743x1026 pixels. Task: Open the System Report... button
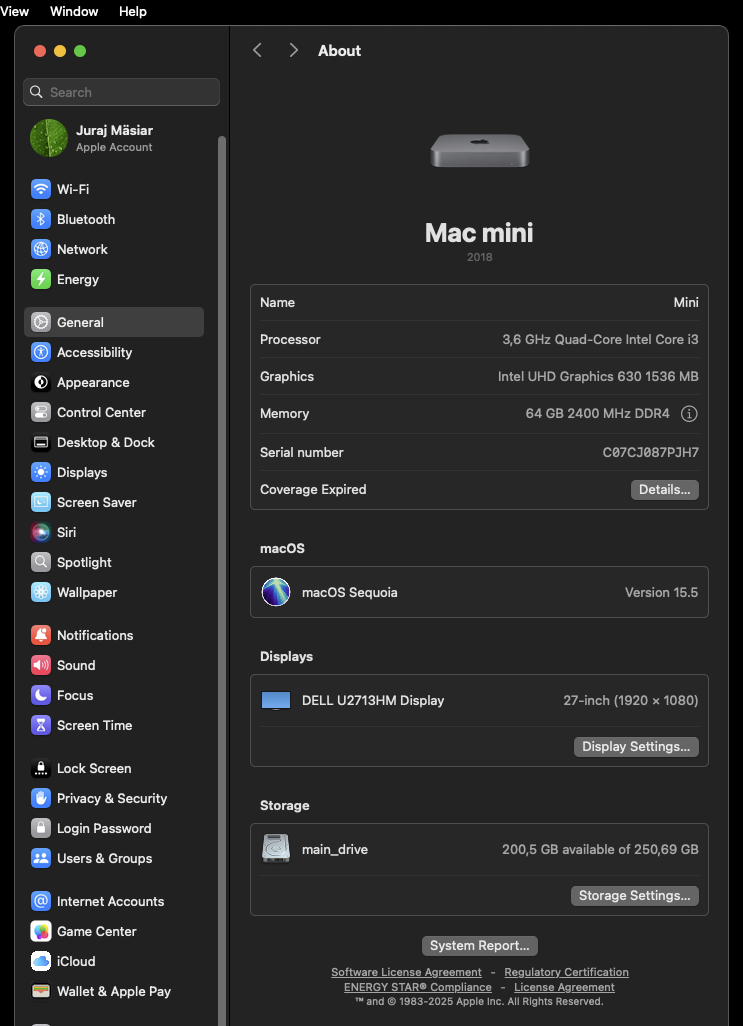pyautogui.click(x=479, y=946)
